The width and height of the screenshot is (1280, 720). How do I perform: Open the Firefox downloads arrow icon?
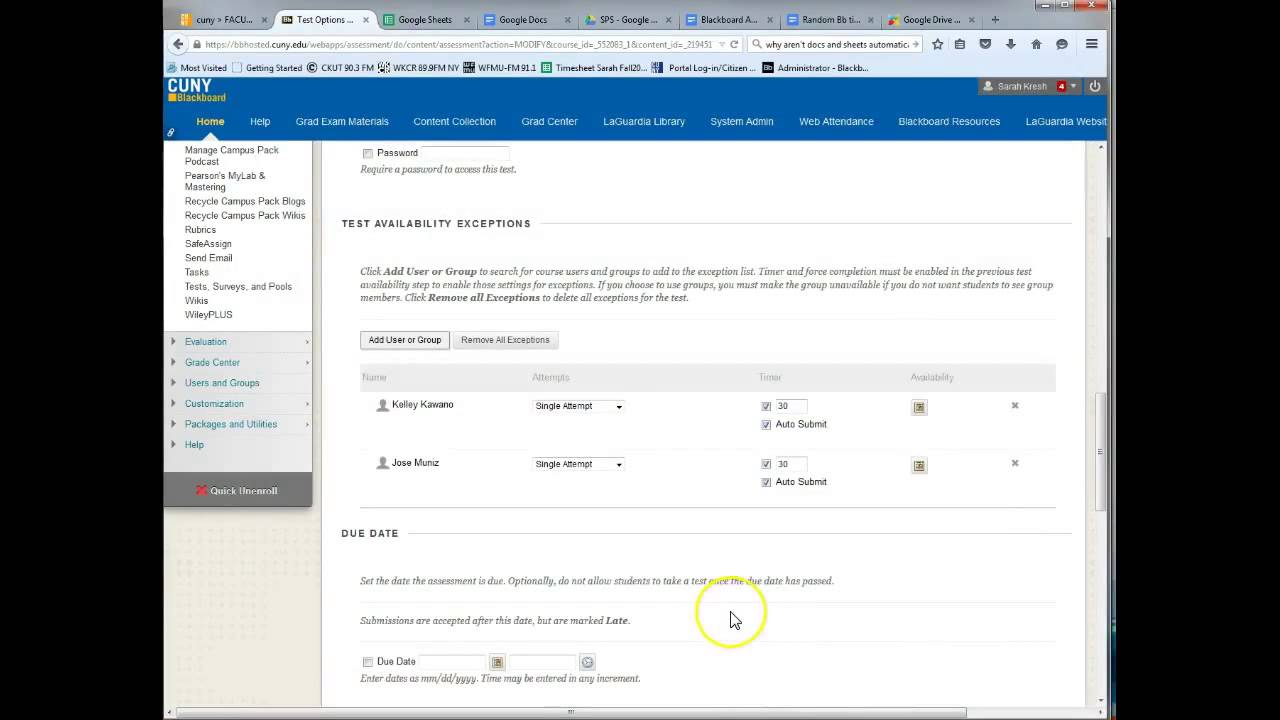click(1011, 44)
